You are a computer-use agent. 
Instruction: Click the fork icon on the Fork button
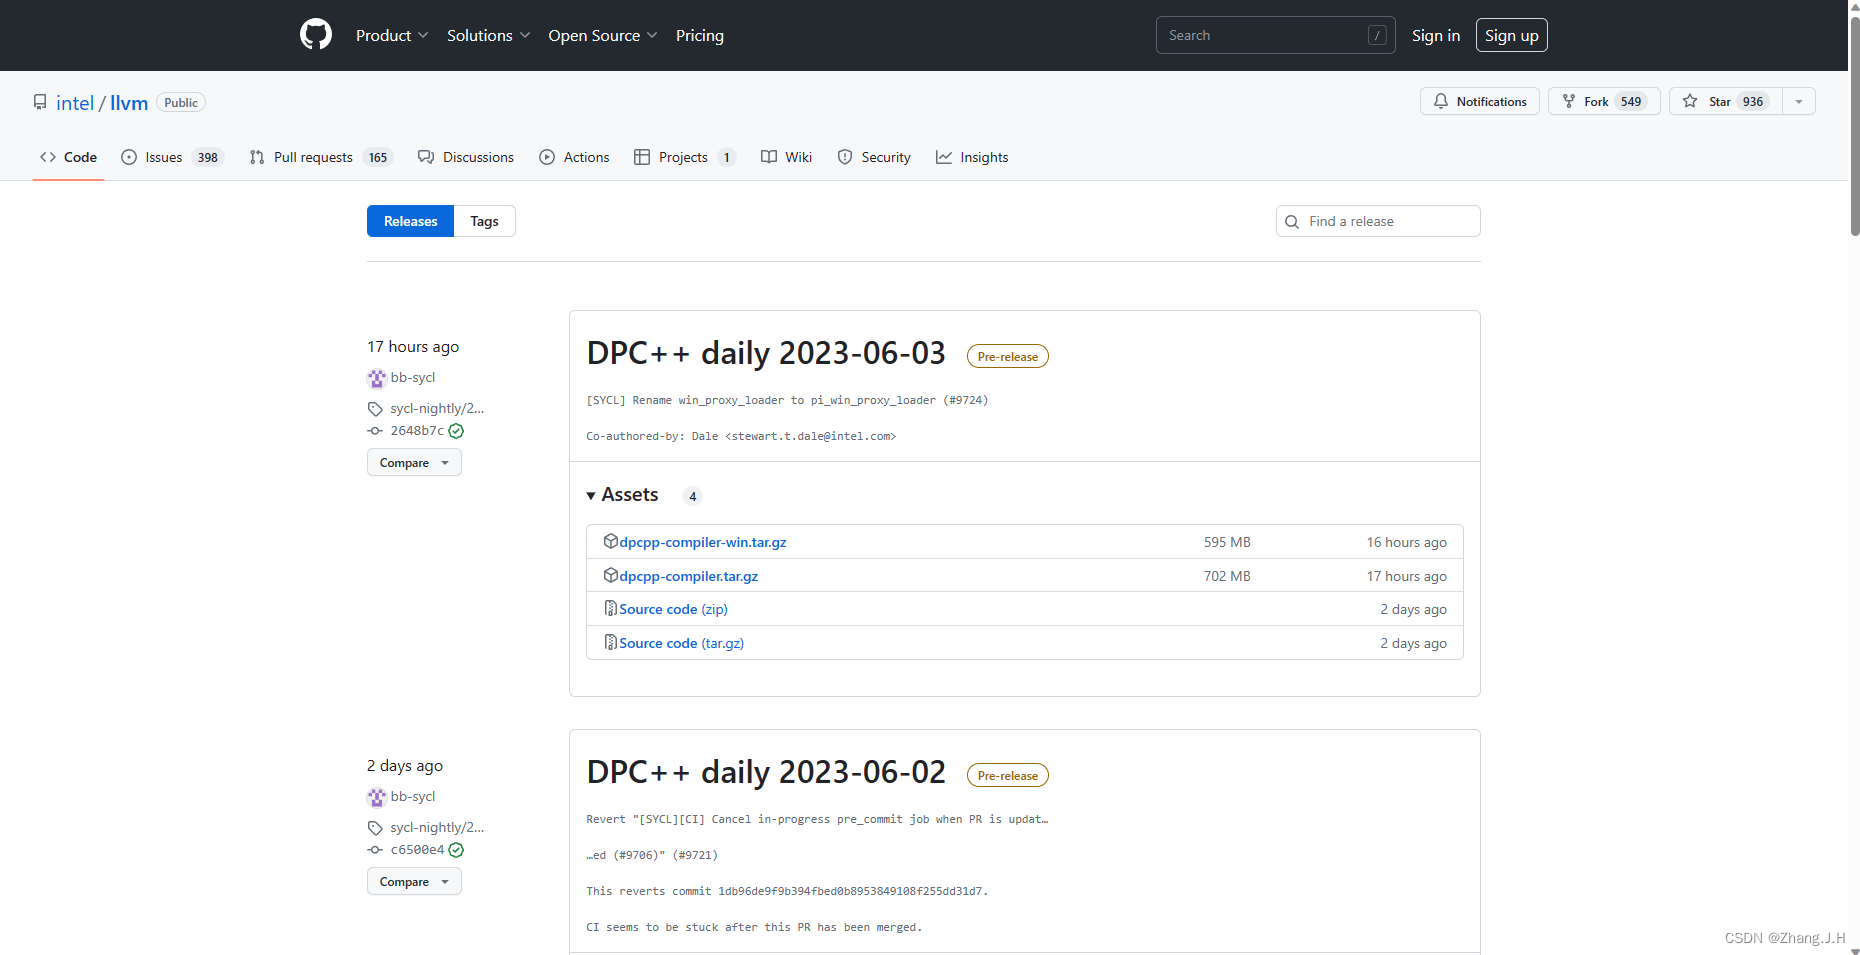[x=1570, y=101]
